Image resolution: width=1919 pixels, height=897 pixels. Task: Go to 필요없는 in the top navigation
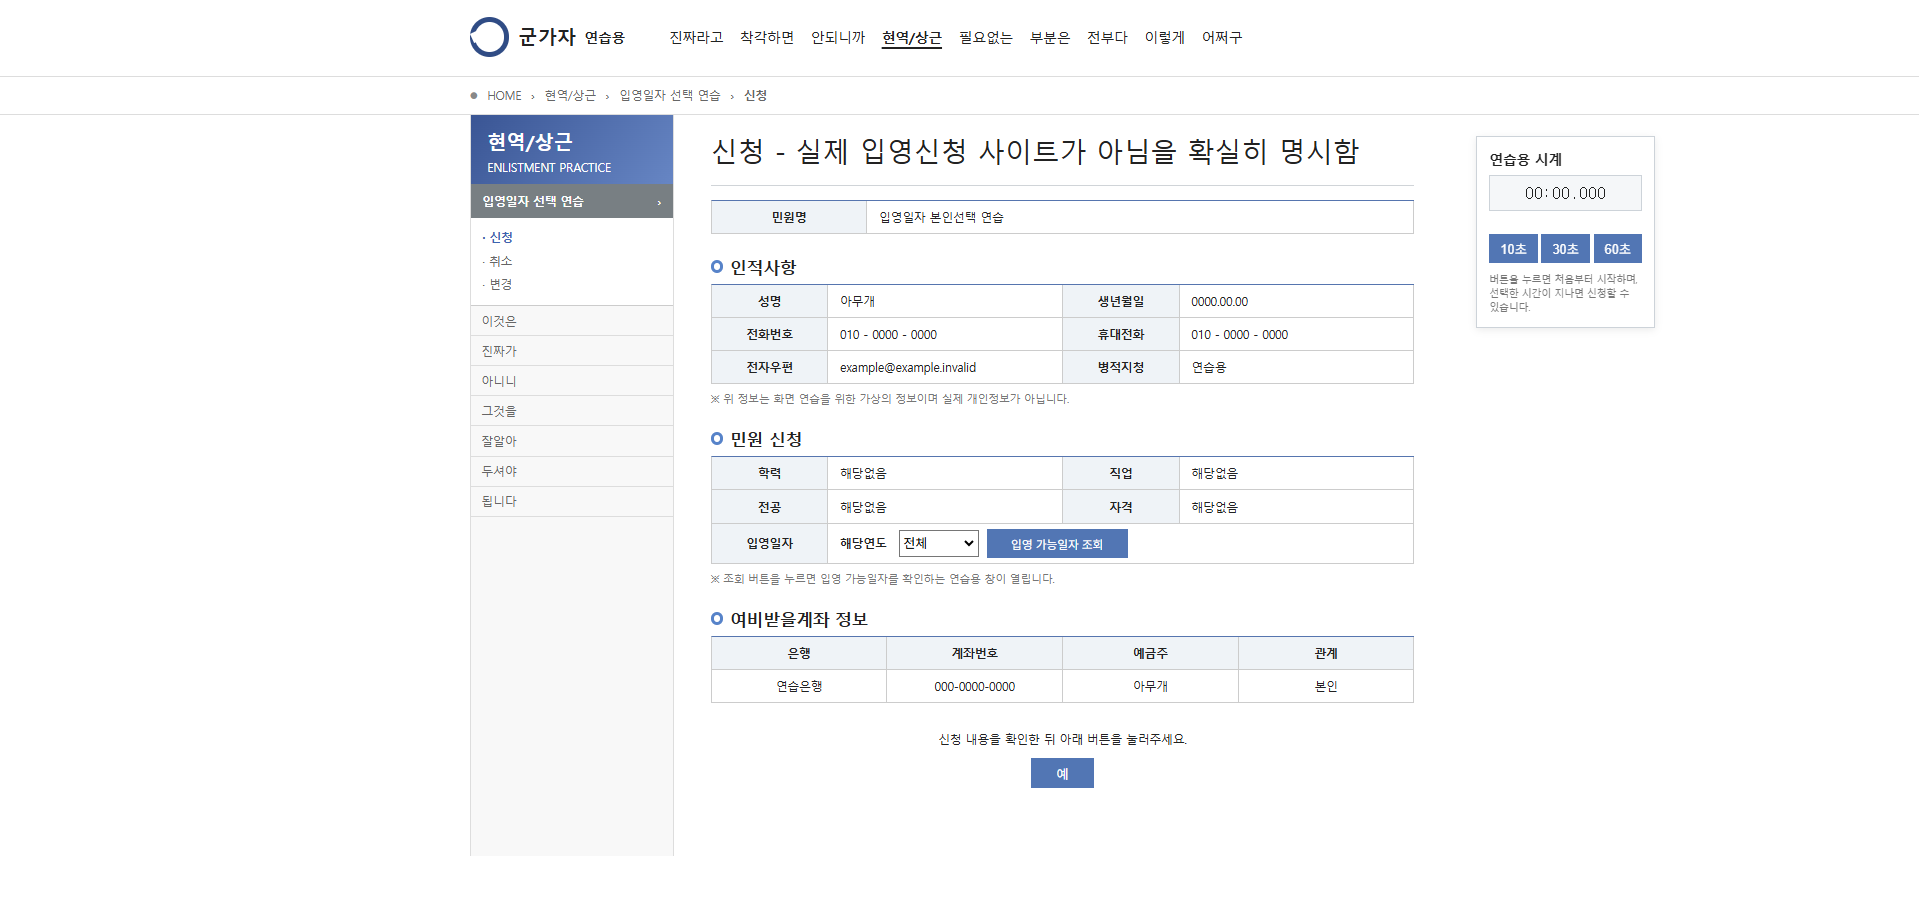pyautogui.click(x=986, y=37)
